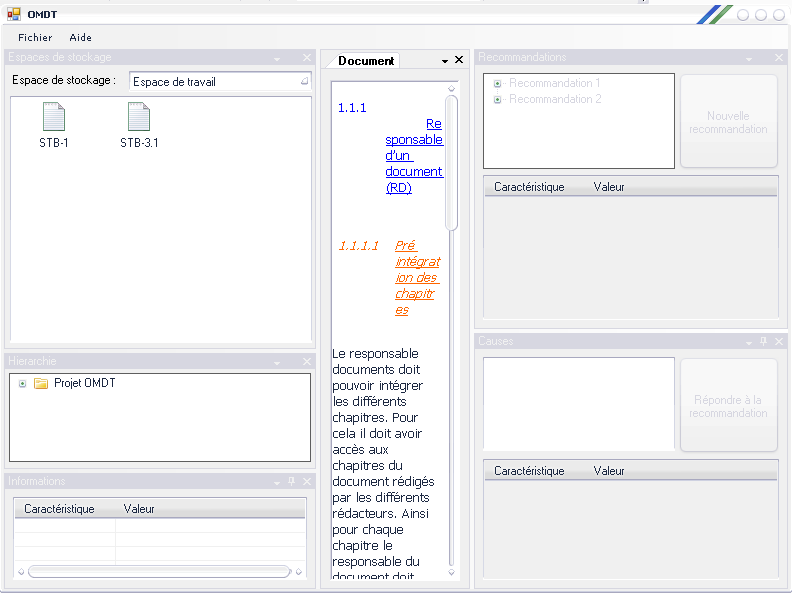Follow the Responsable d'un document (RD) link
This screenshot has width=792, height=593.
coord(414,156)
